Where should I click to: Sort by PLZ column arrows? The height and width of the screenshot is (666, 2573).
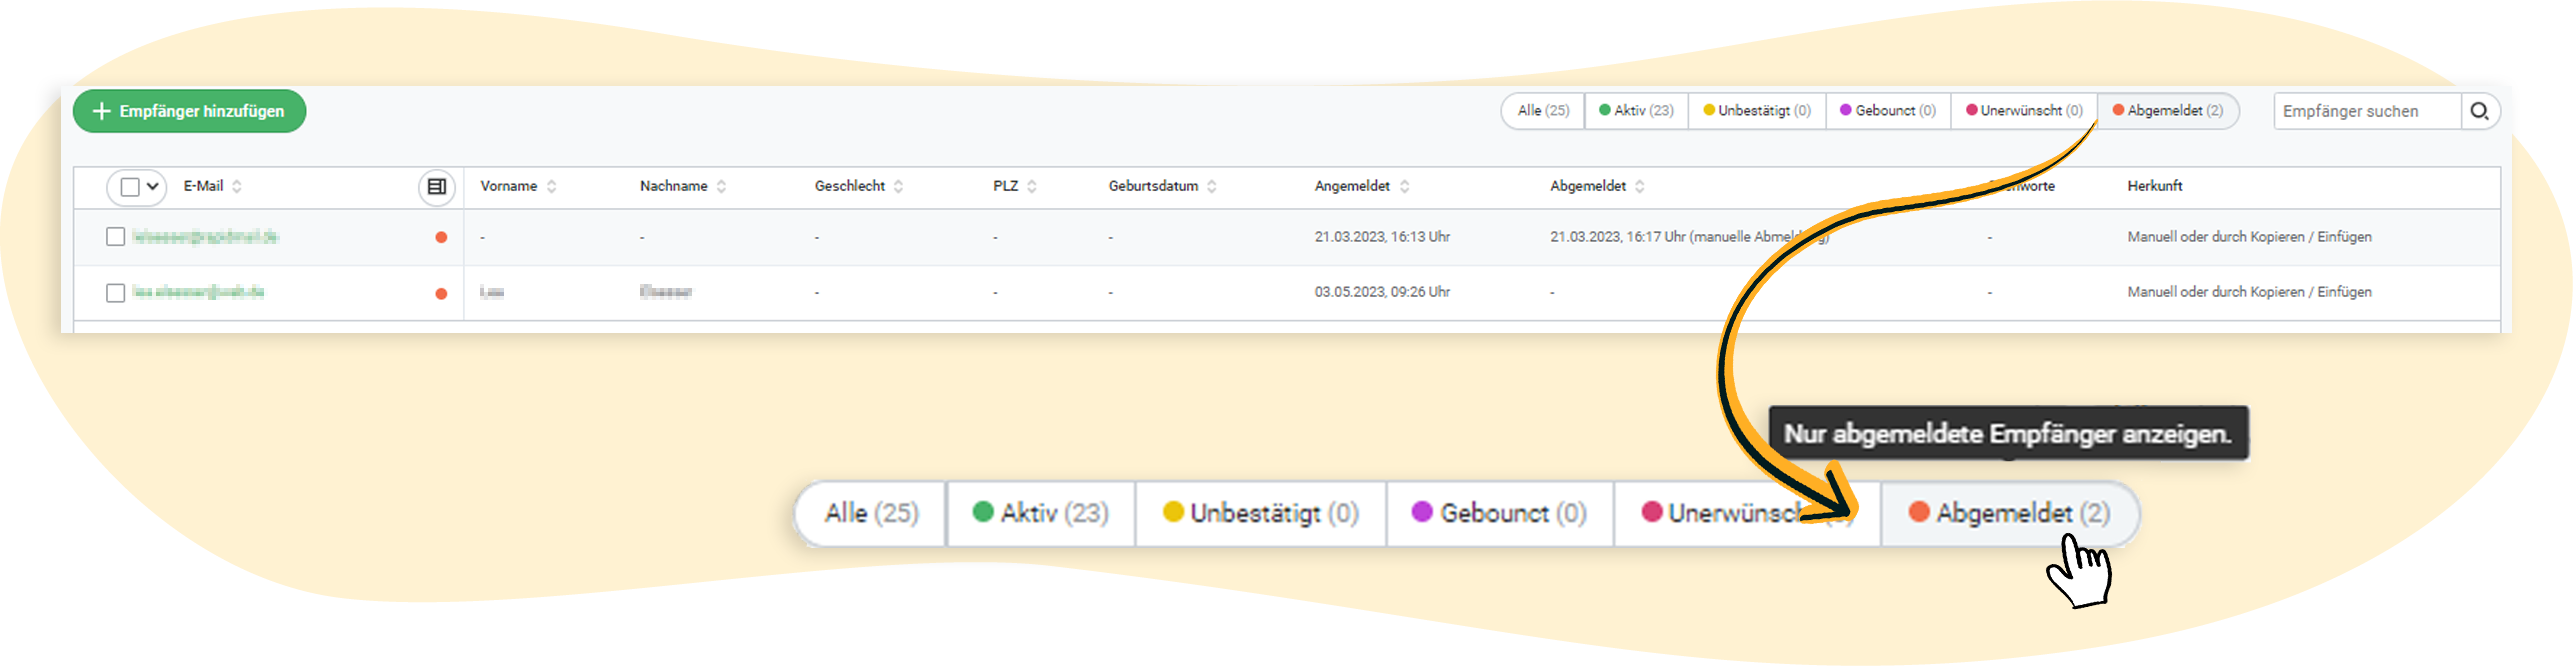(x=1031, y=187)
